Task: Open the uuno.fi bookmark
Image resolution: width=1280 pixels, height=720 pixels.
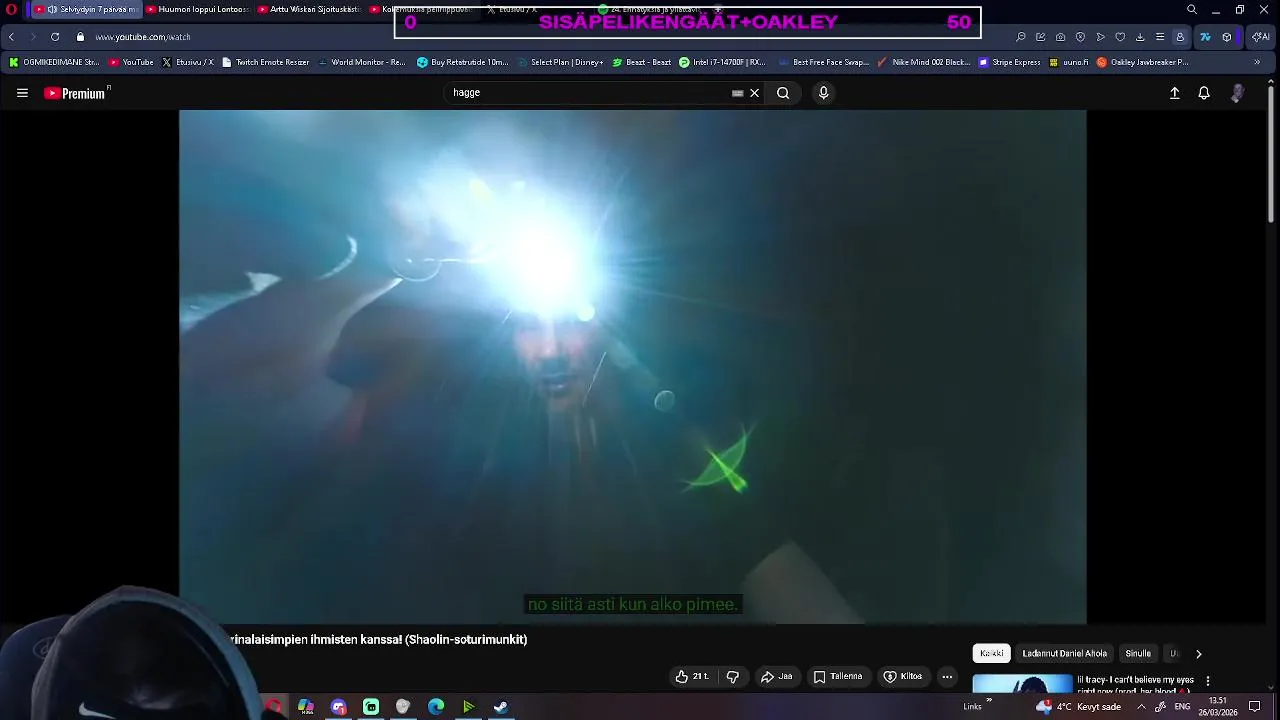Action: (1069, 62)
